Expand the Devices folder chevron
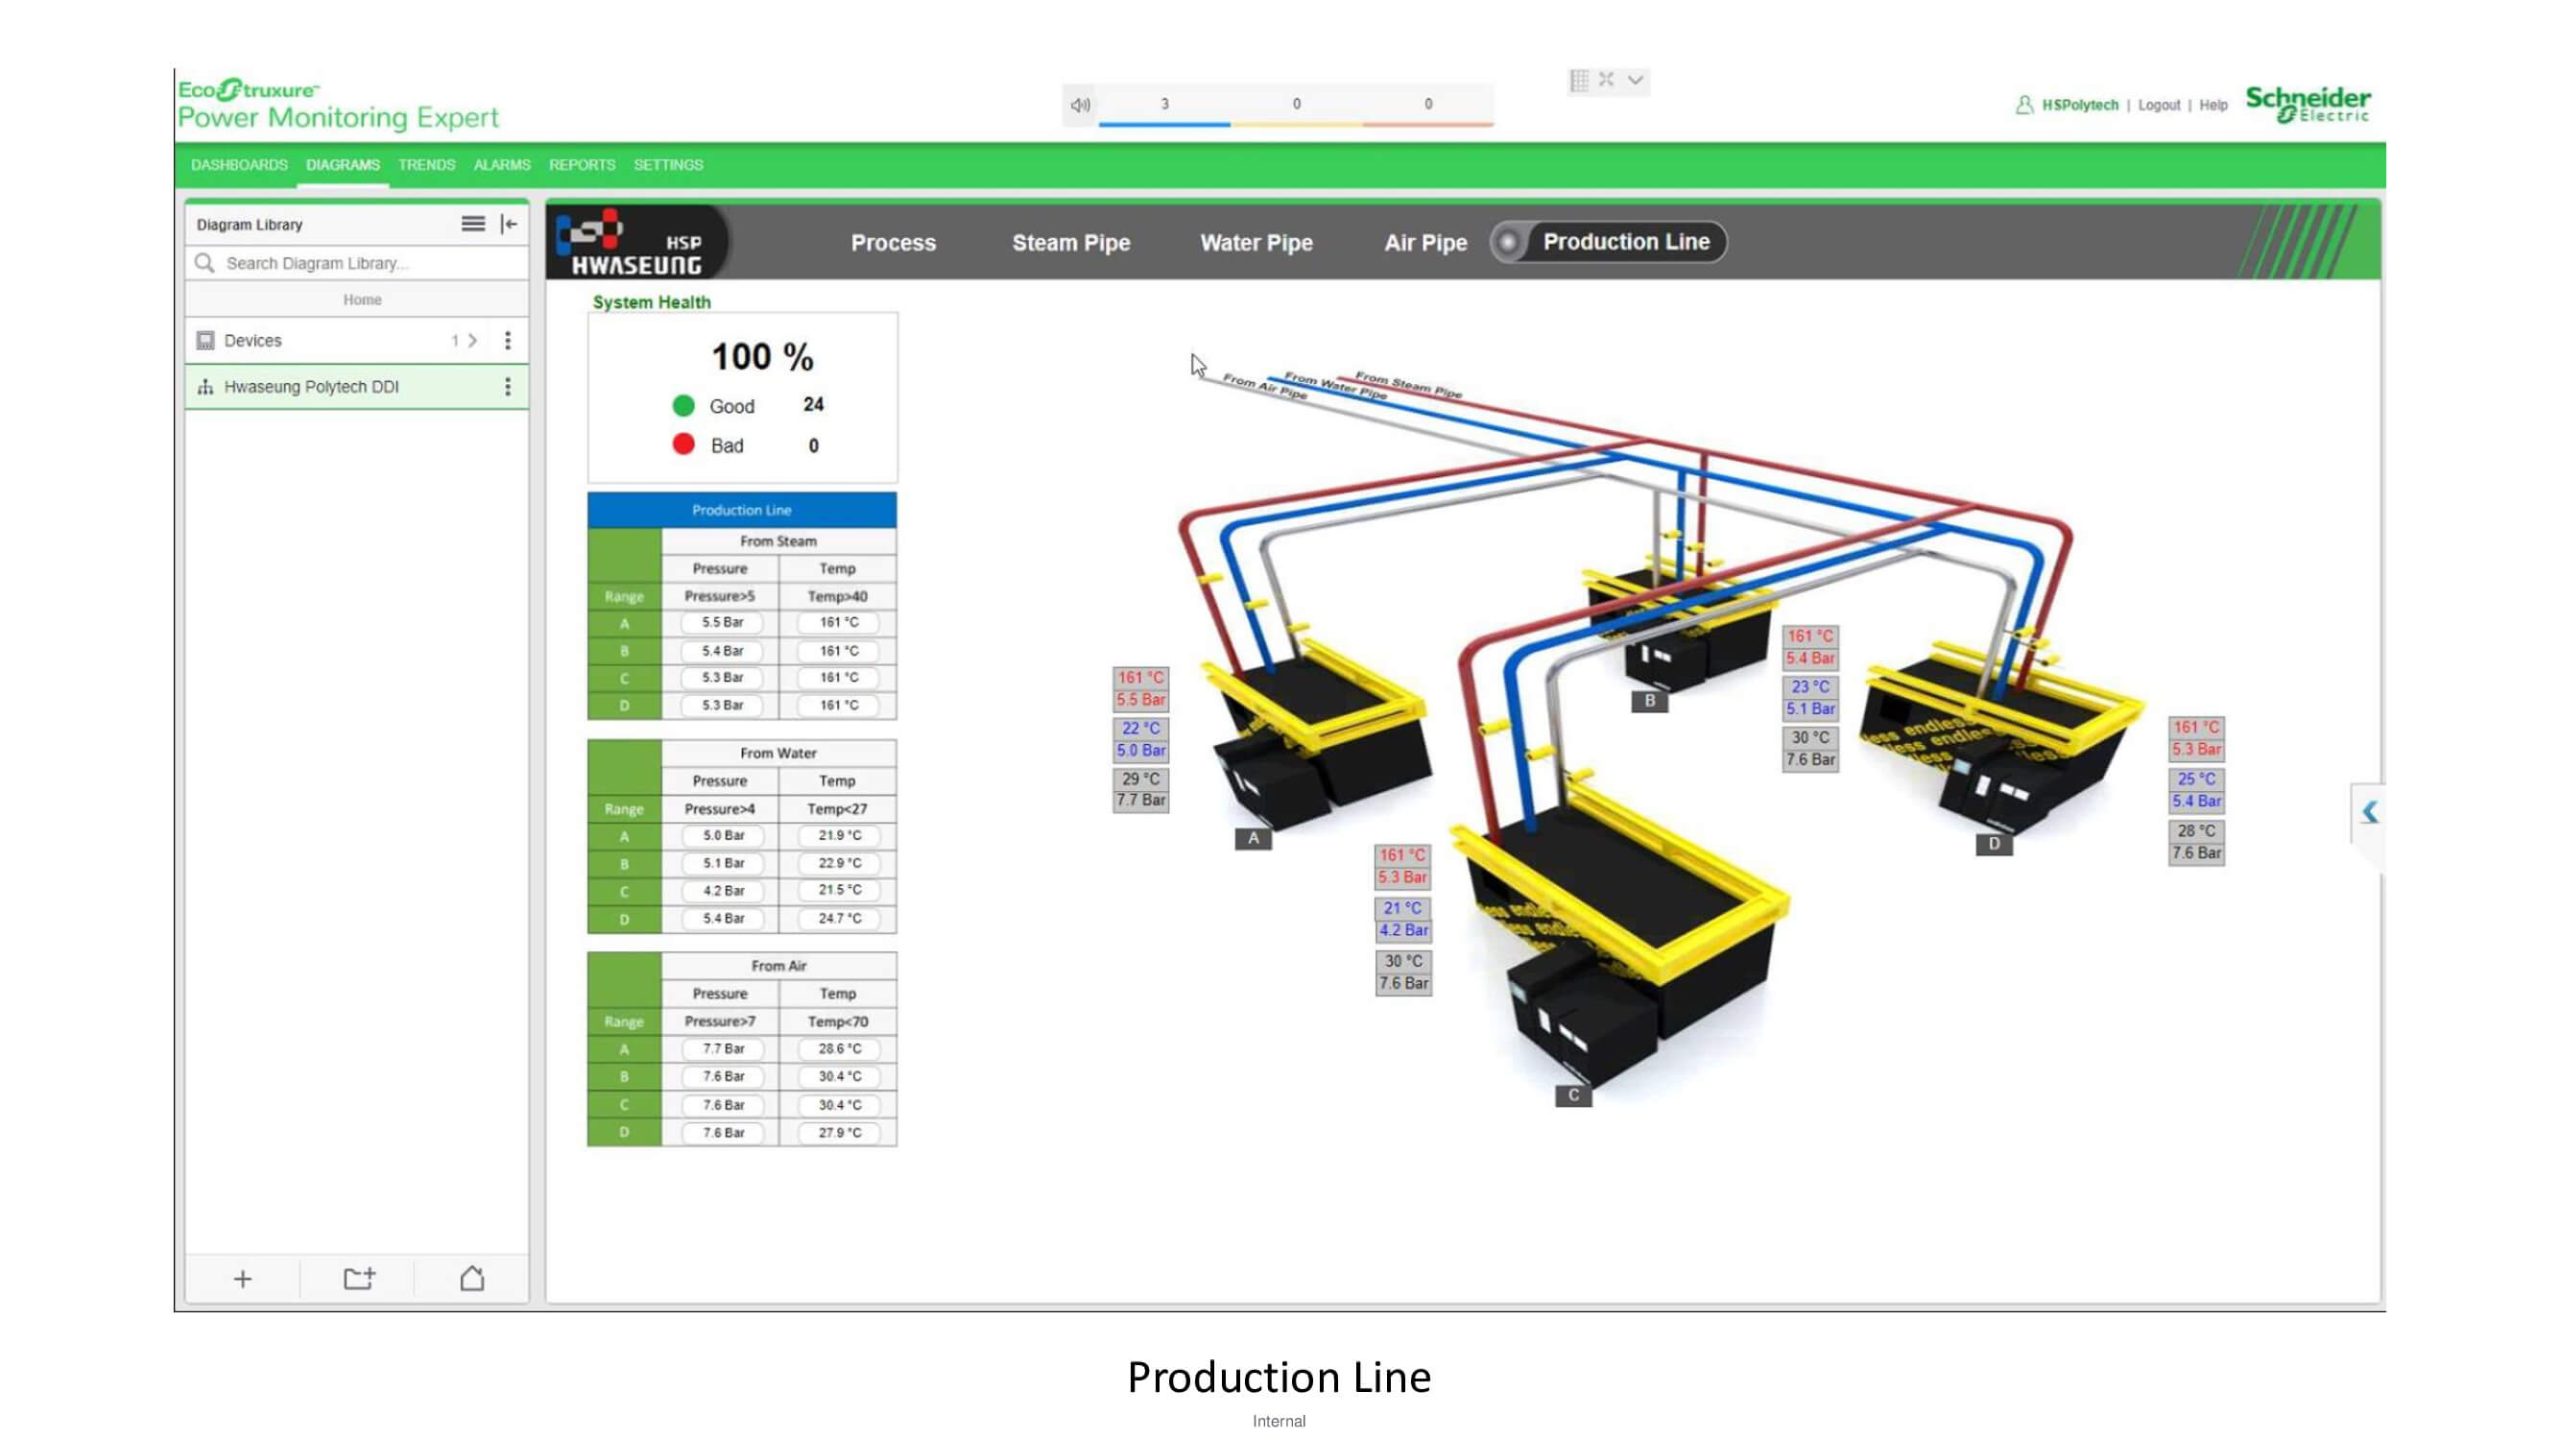Image resolution: width=2560 pixels, height=1440 pixels. coord(473,341)
